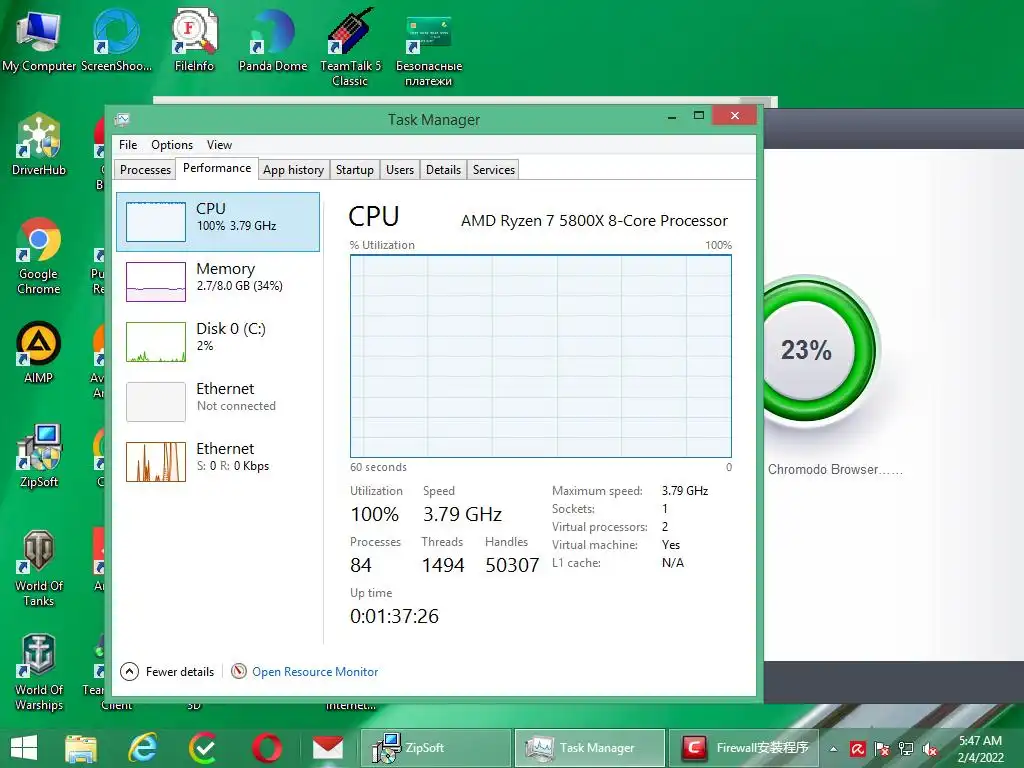The height and width of the screenshot is (768, 1024).
Task: Launch World Of Tanks desktop icon
Action: [x=39, y=567]
